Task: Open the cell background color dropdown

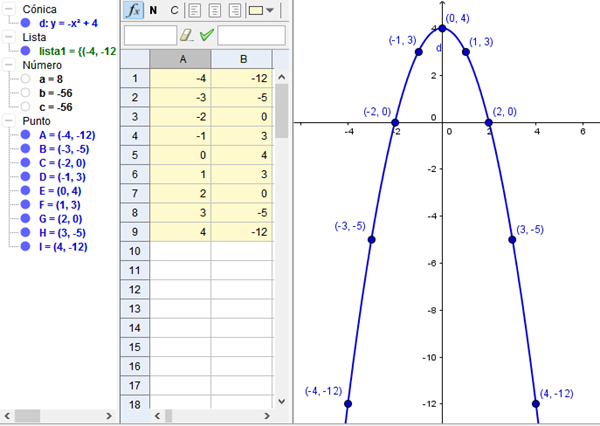Action: pyautogui.click(x=270, y=11)
